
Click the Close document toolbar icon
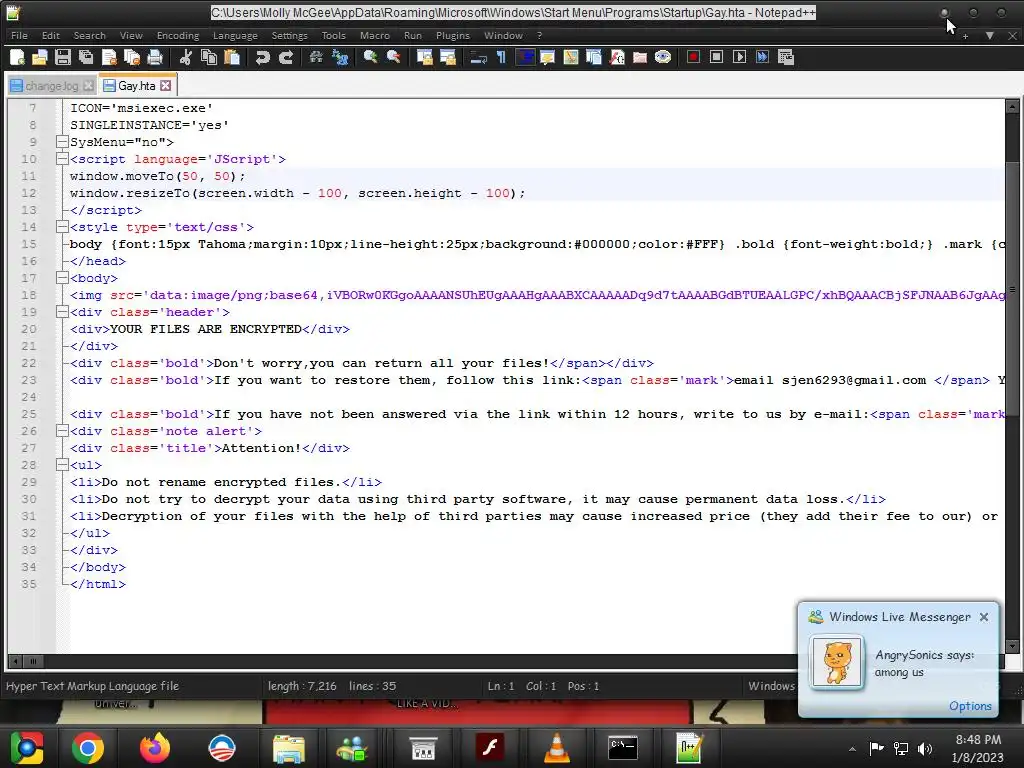pos(109,57)
